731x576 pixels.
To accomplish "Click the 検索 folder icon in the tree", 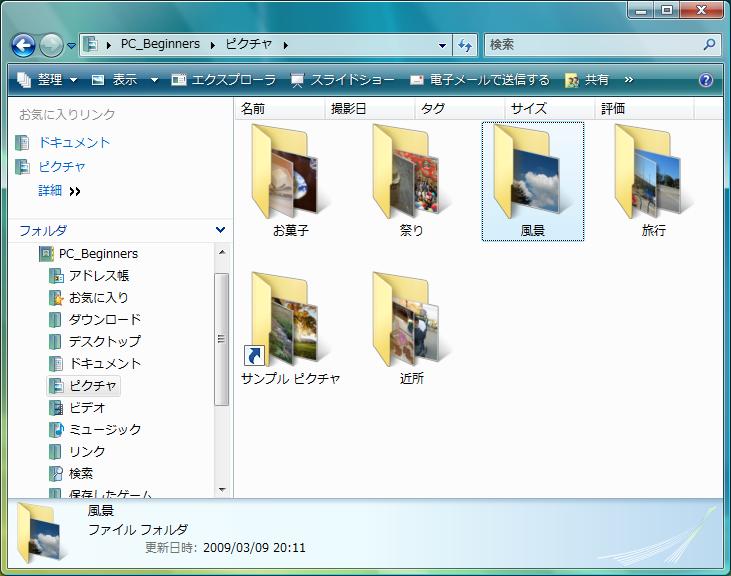I will pos(56,473).
